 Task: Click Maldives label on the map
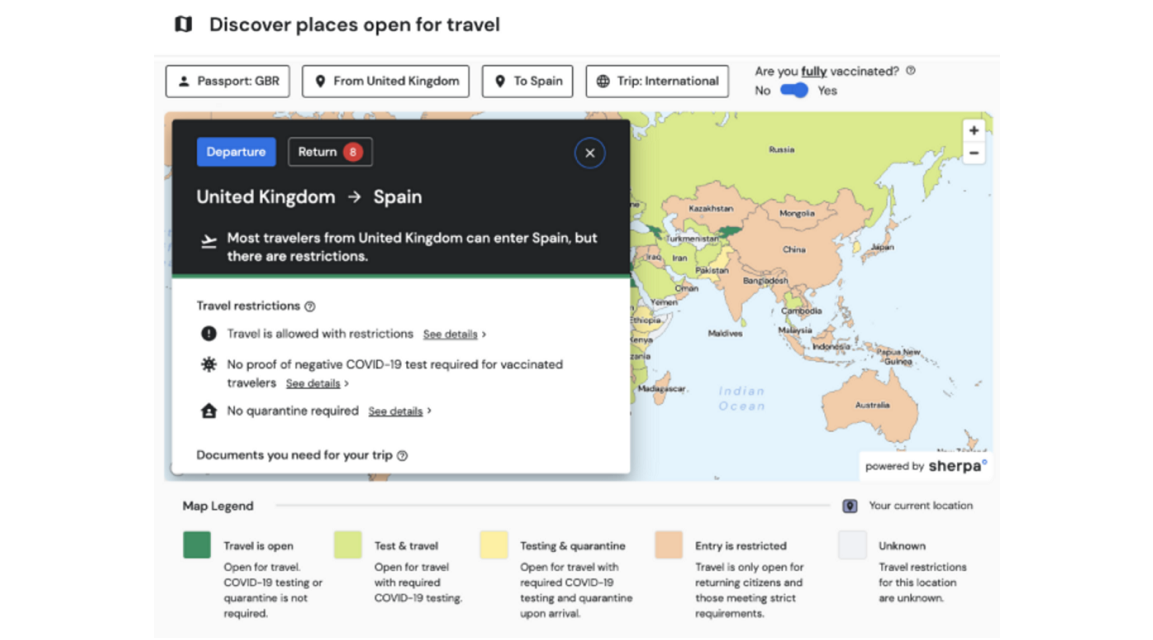pyautogui.click(x=725, y=333)
